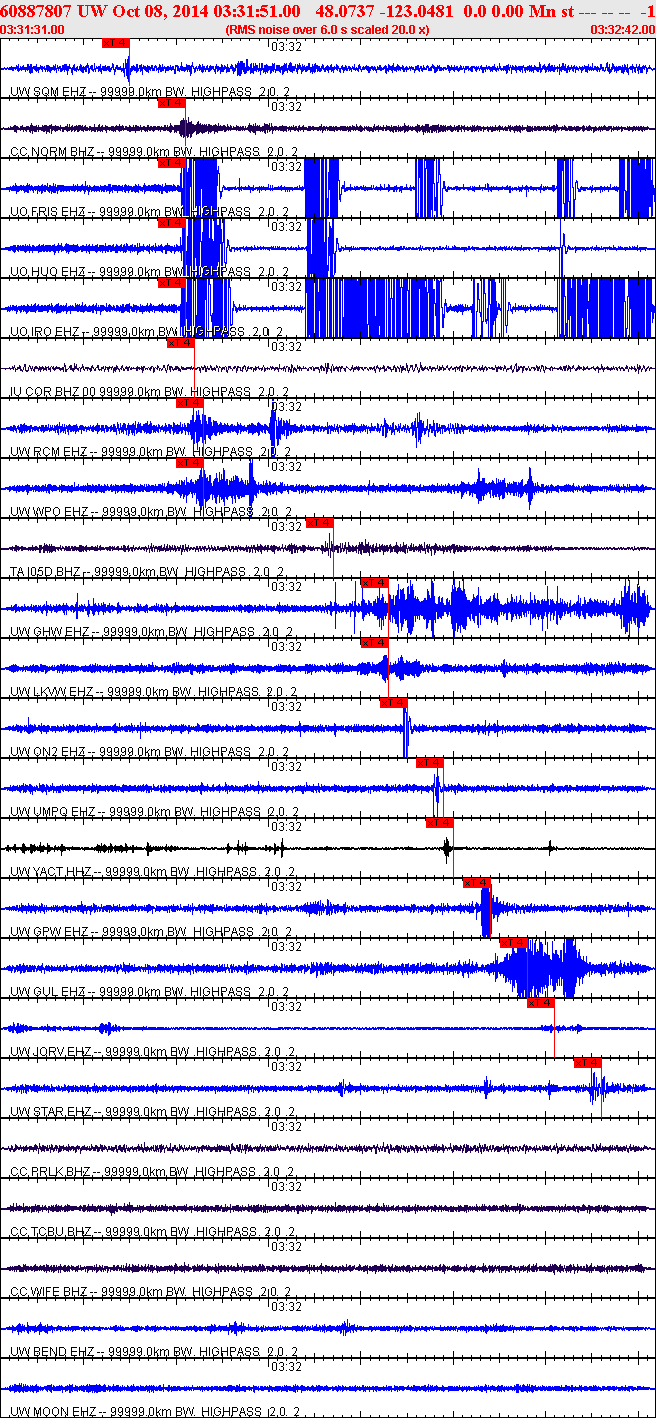Click the CC WIFE BHZ station label
Viewport: 656px width, 1418px height.
[49, 1291]
